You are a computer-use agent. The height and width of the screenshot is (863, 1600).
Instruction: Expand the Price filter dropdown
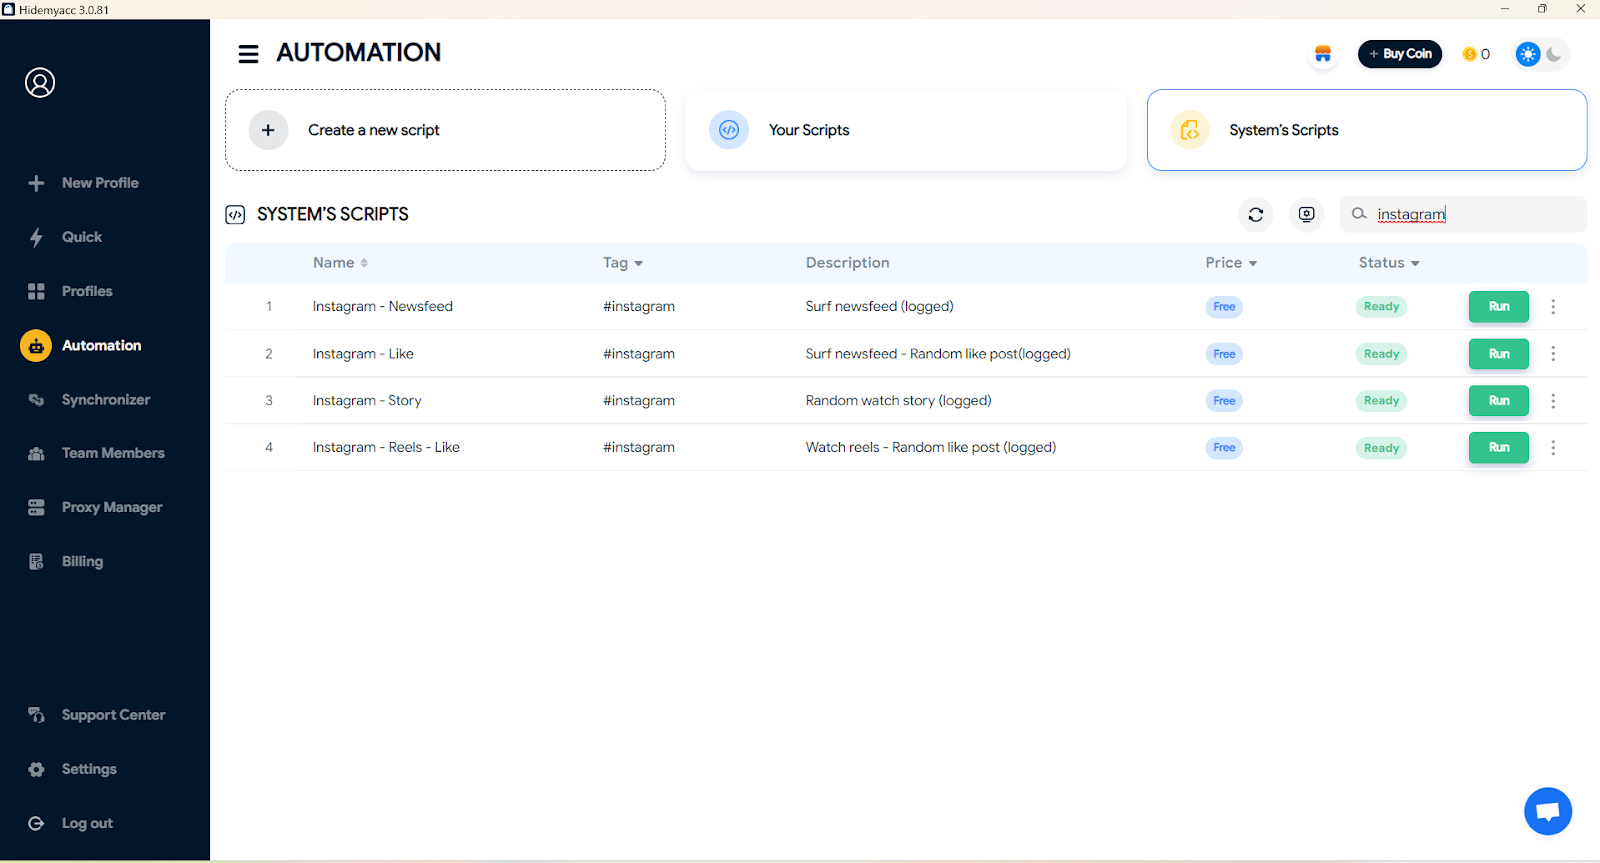coord(1231,263)
